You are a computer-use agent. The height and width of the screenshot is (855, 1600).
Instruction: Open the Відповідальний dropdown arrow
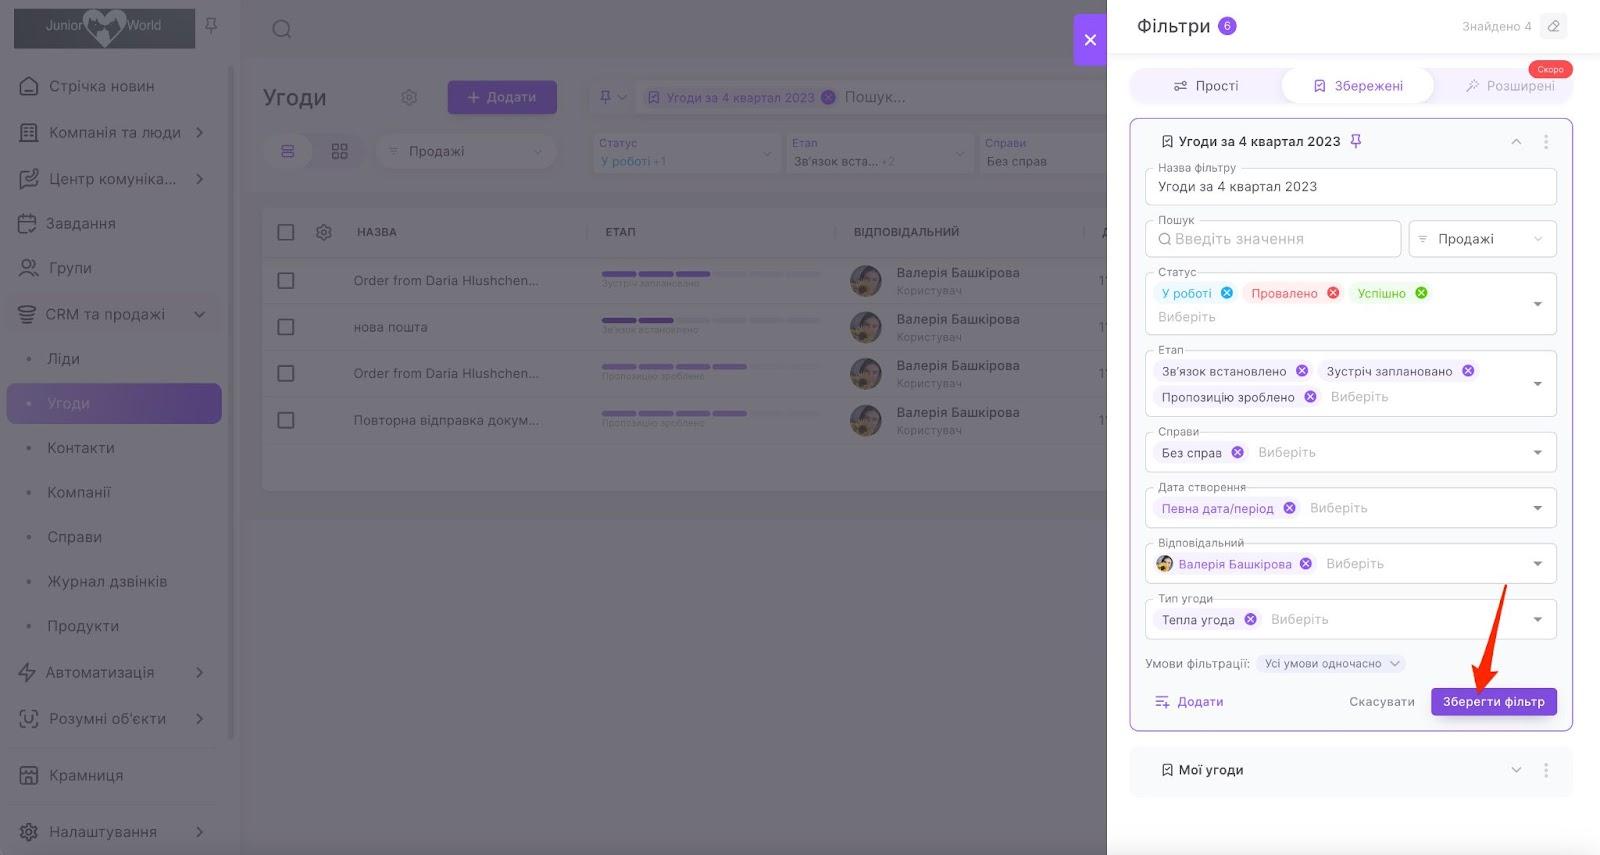pos(1538,564)
